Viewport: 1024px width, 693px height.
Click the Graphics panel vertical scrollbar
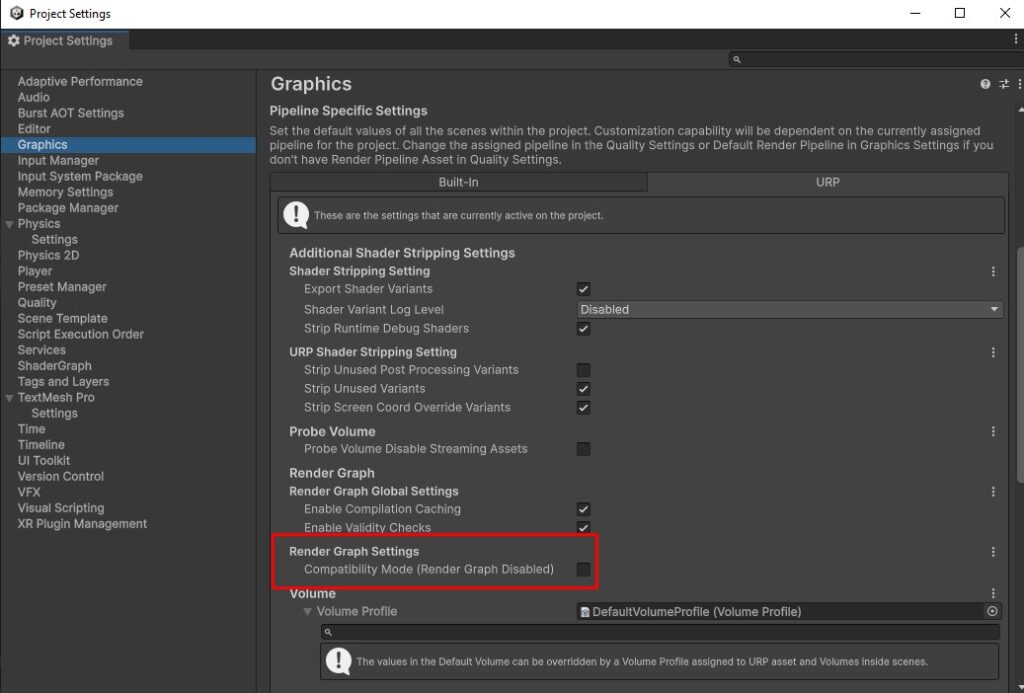(x=1020, y=366)
